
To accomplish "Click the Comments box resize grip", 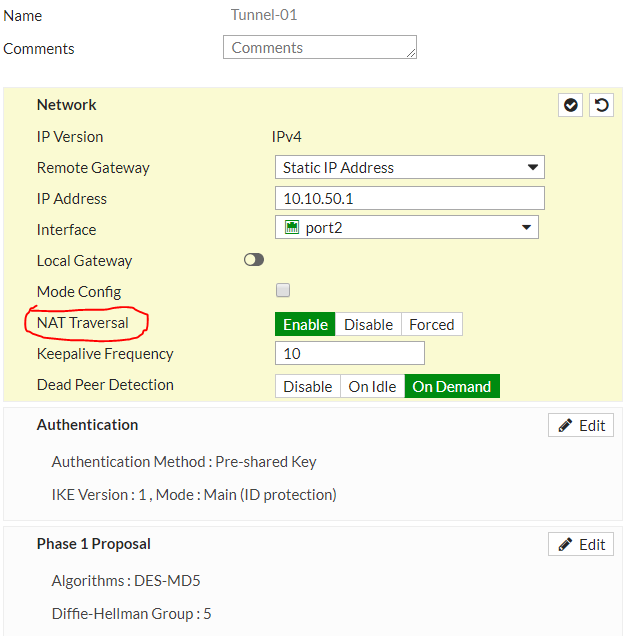I will pyautogui.click(x=411, y=53).
